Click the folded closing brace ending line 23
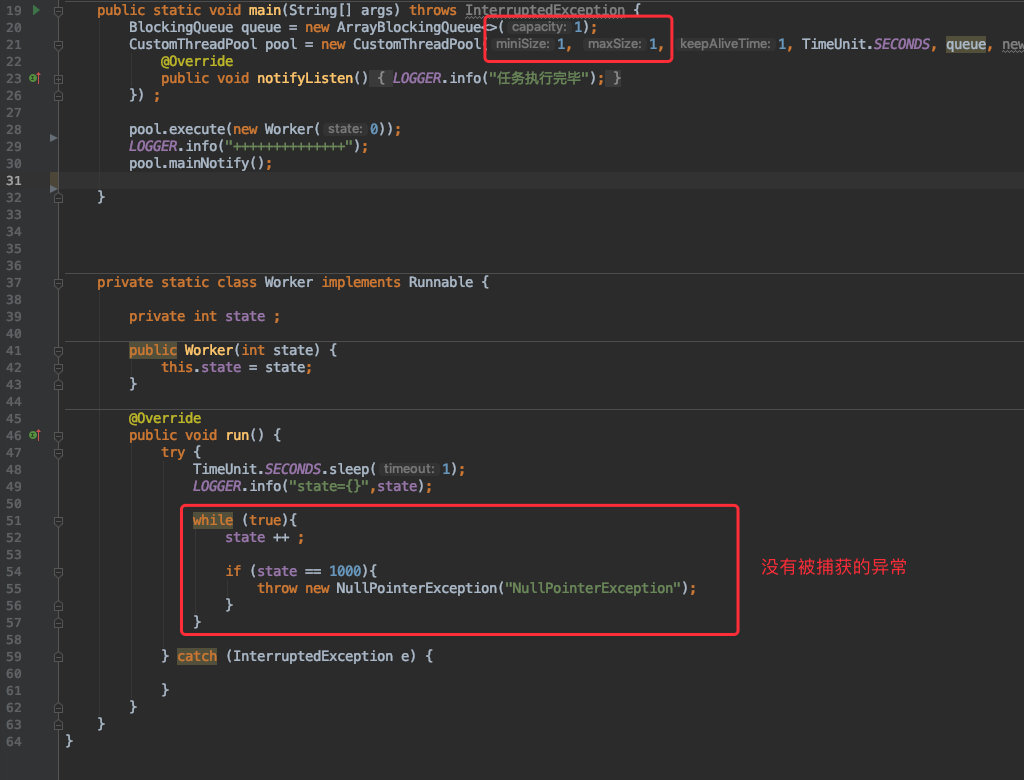1024x780 pixels. coord(616,78)
